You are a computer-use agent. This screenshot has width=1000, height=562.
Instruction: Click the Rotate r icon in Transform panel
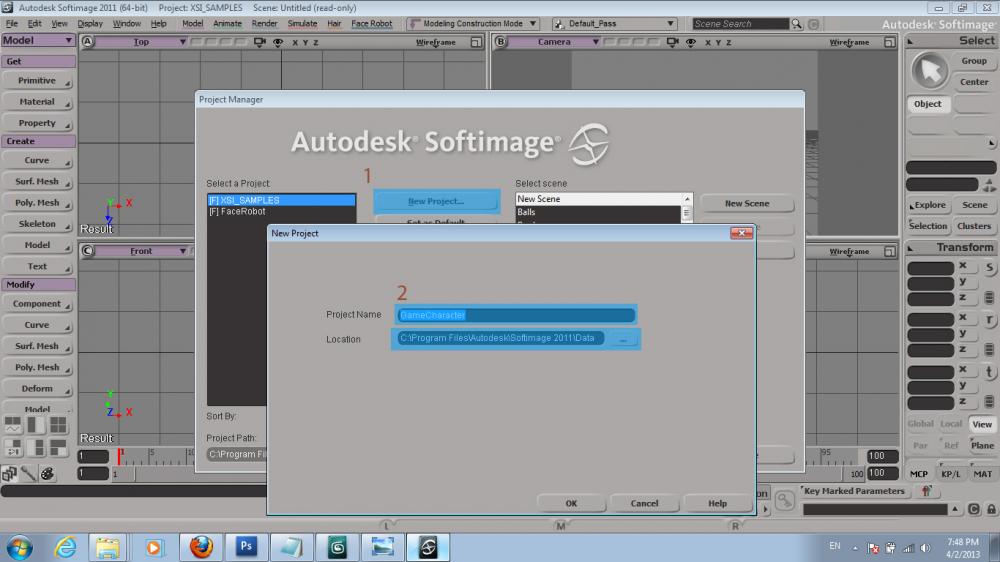click(x=989, y=320)
